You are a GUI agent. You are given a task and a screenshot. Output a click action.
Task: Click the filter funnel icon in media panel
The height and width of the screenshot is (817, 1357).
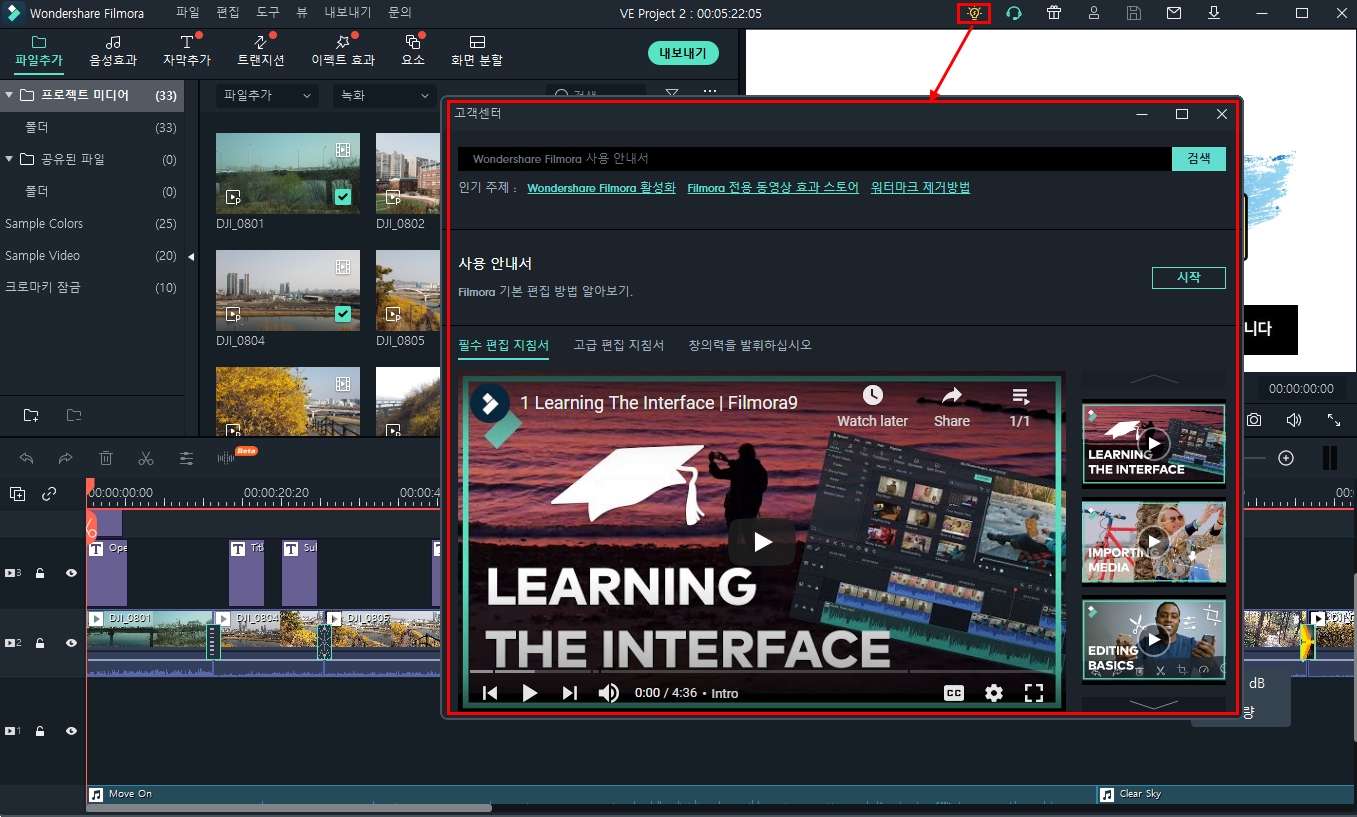click(x=672, y=93)
